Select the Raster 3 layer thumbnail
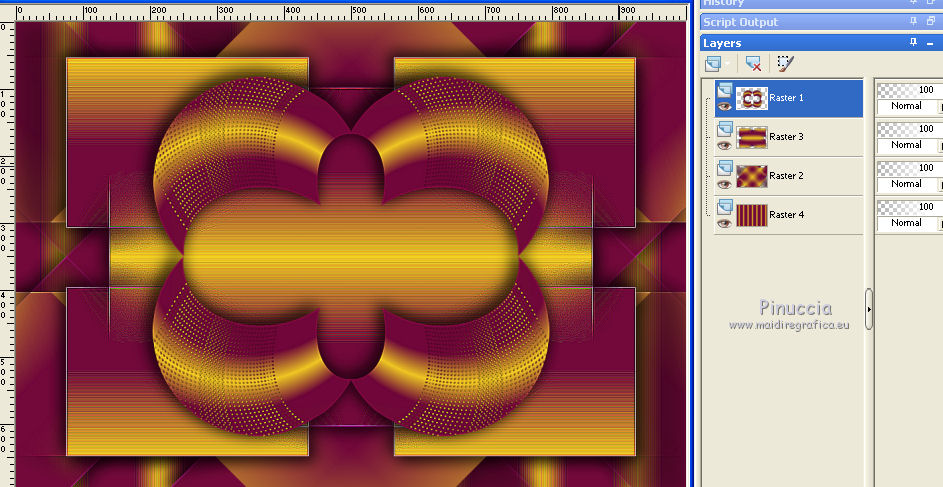The width and height of the screenshot is (943, 487). click(751, 137)
